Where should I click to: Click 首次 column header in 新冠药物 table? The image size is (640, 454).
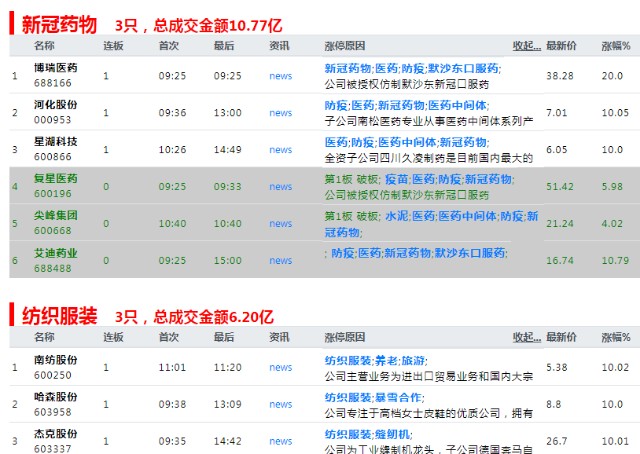click(x=169, y=46)
